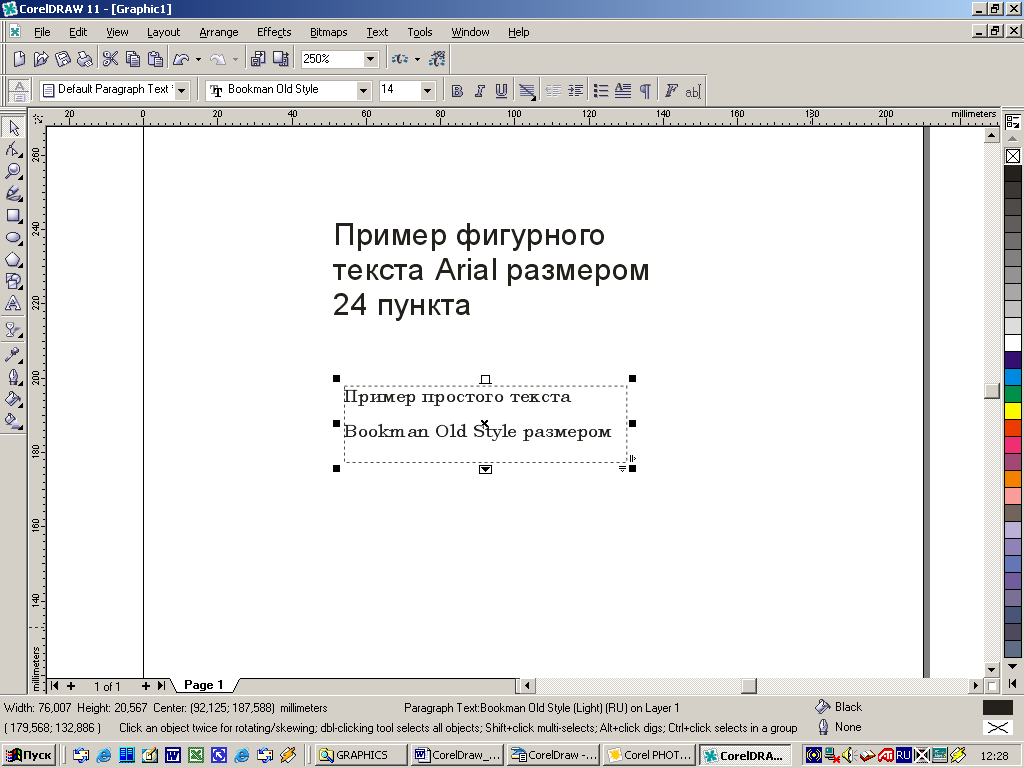
Task: Select the Outline tool
Action: click(13, 377)
